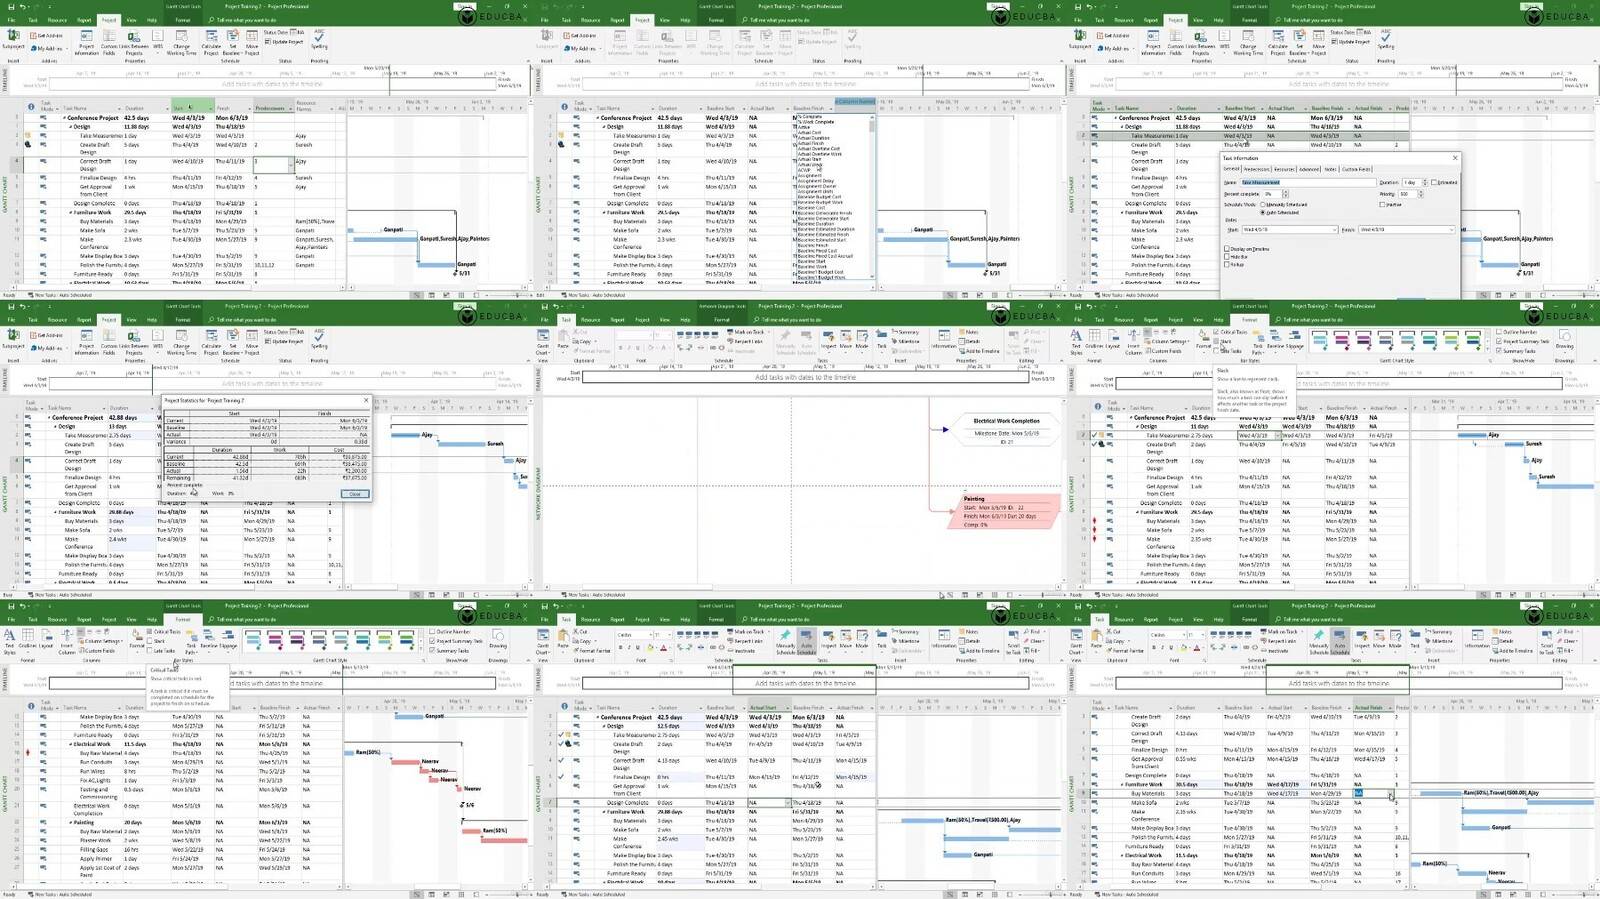Viewport: 1600px width, 899px height.
Task: Check Inactive box in Task Information dialog
Action: tap(1382, 204)
